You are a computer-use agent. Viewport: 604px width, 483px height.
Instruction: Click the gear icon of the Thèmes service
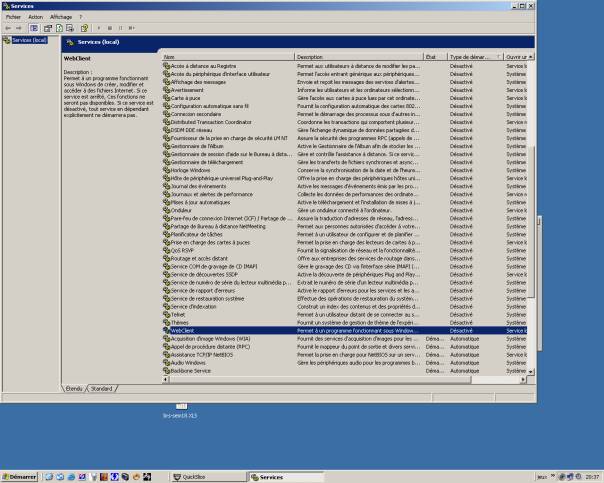166,323
